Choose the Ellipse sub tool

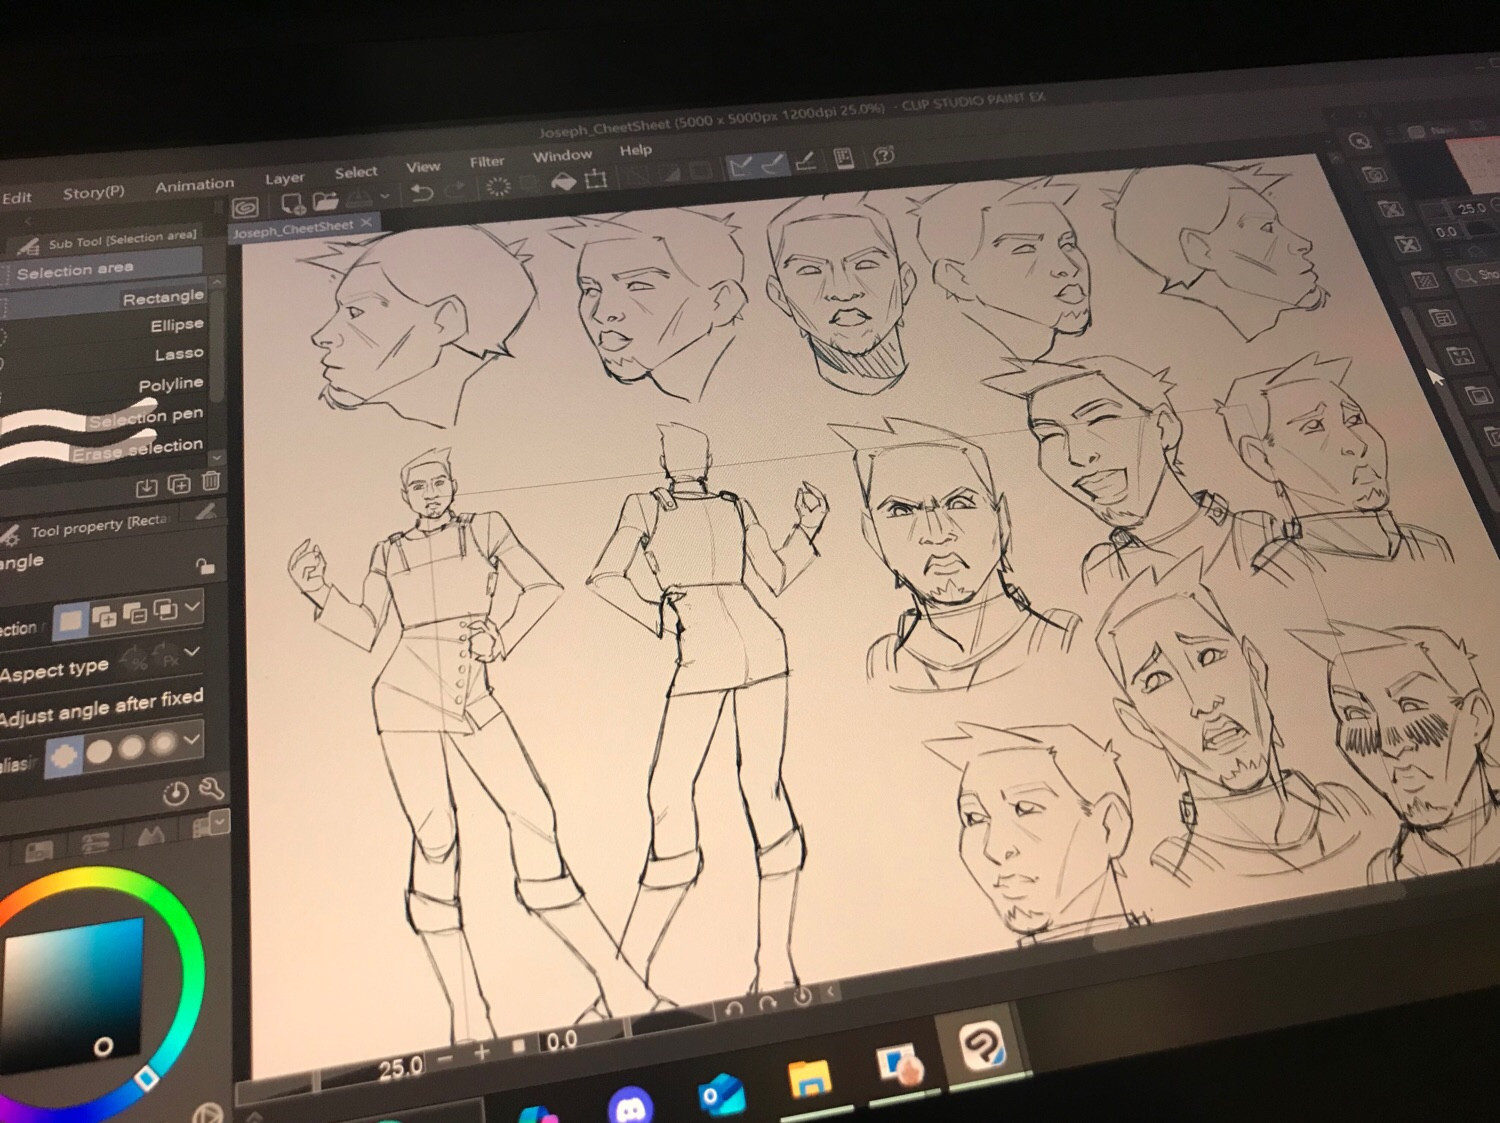[x=104, y=326]
